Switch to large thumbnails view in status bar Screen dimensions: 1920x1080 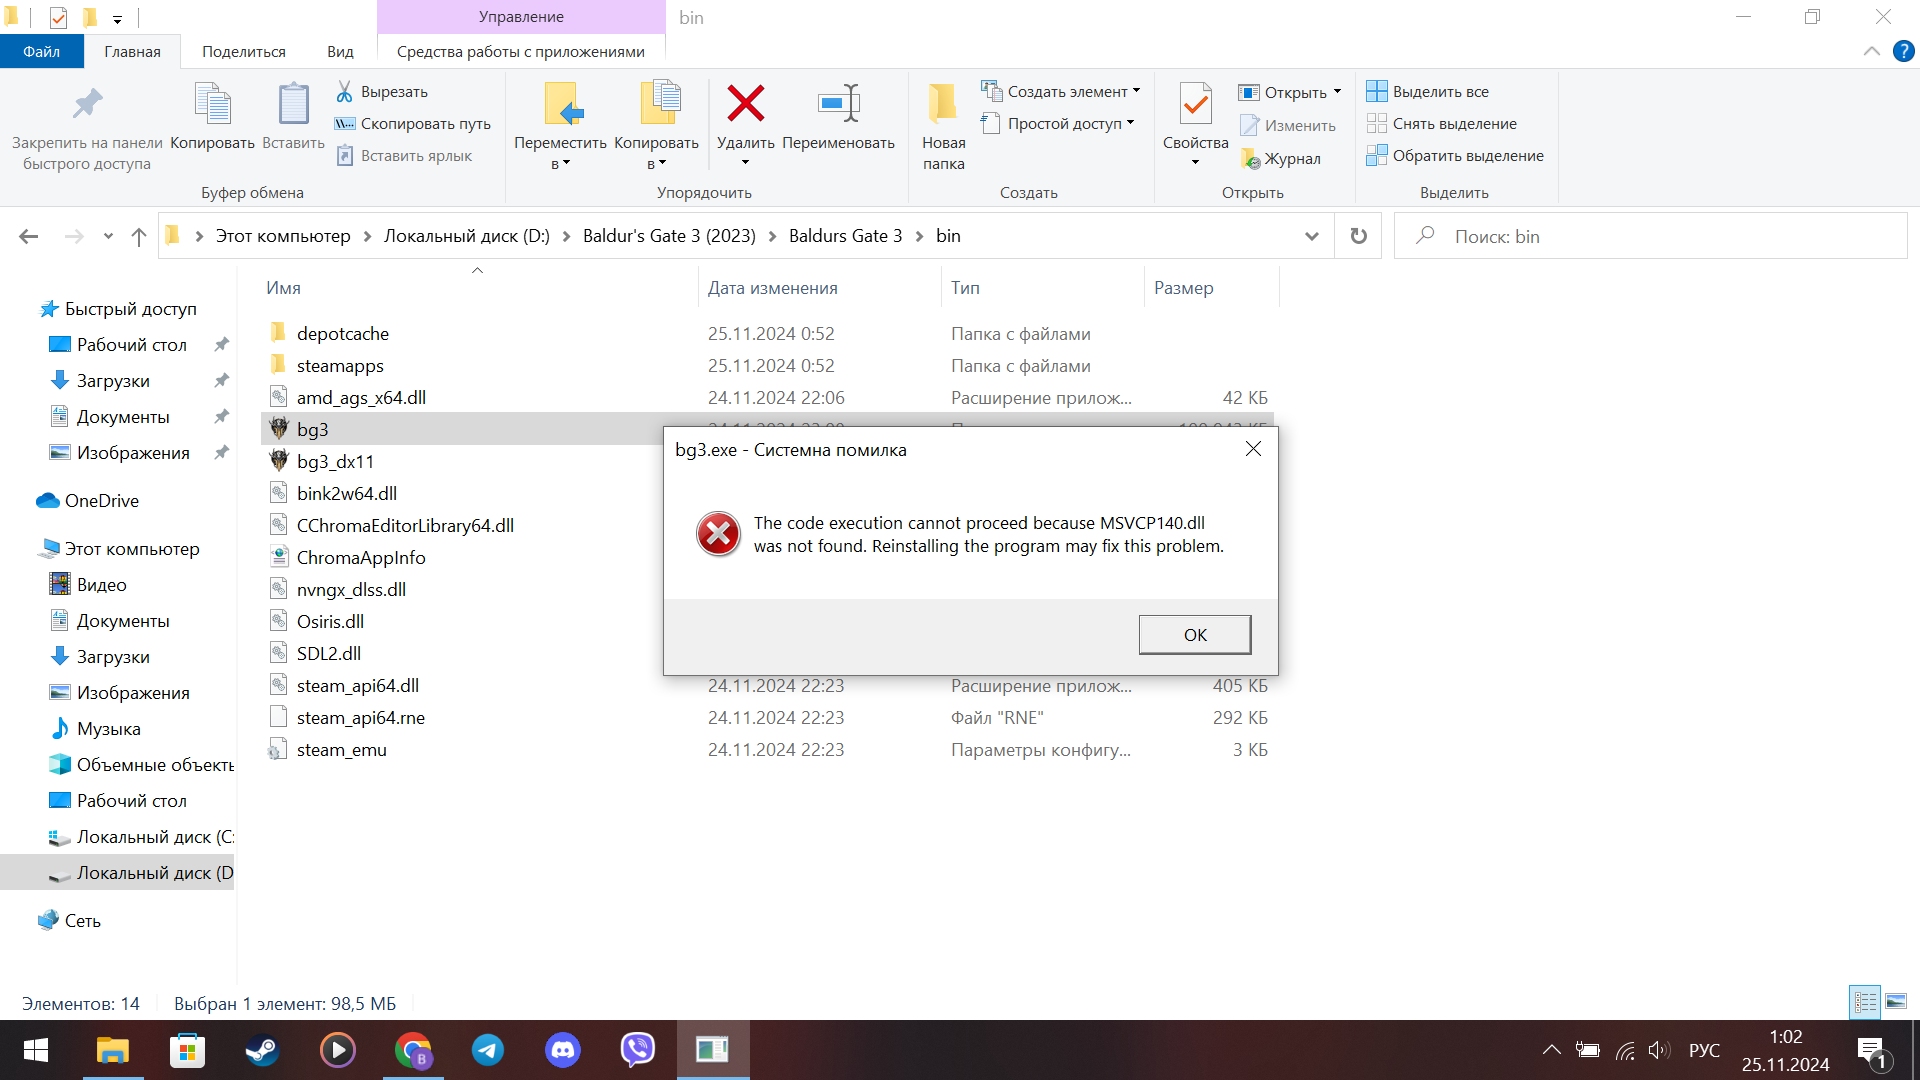pyautogui.click(x=1896, y=1001)
